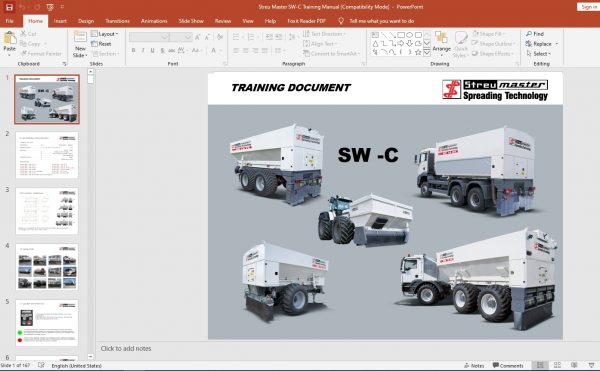Open Change Case (Aa) dropdown
Image resolution: width=600 pixels, height=371 pixels.
[197, 50]
